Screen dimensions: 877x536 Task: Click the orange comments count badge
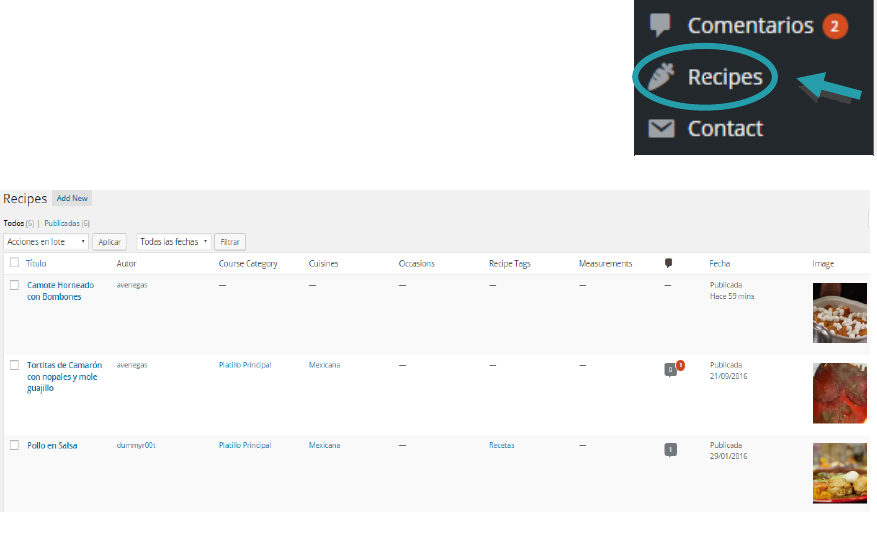pyautogui.click(x=834, y=26)
